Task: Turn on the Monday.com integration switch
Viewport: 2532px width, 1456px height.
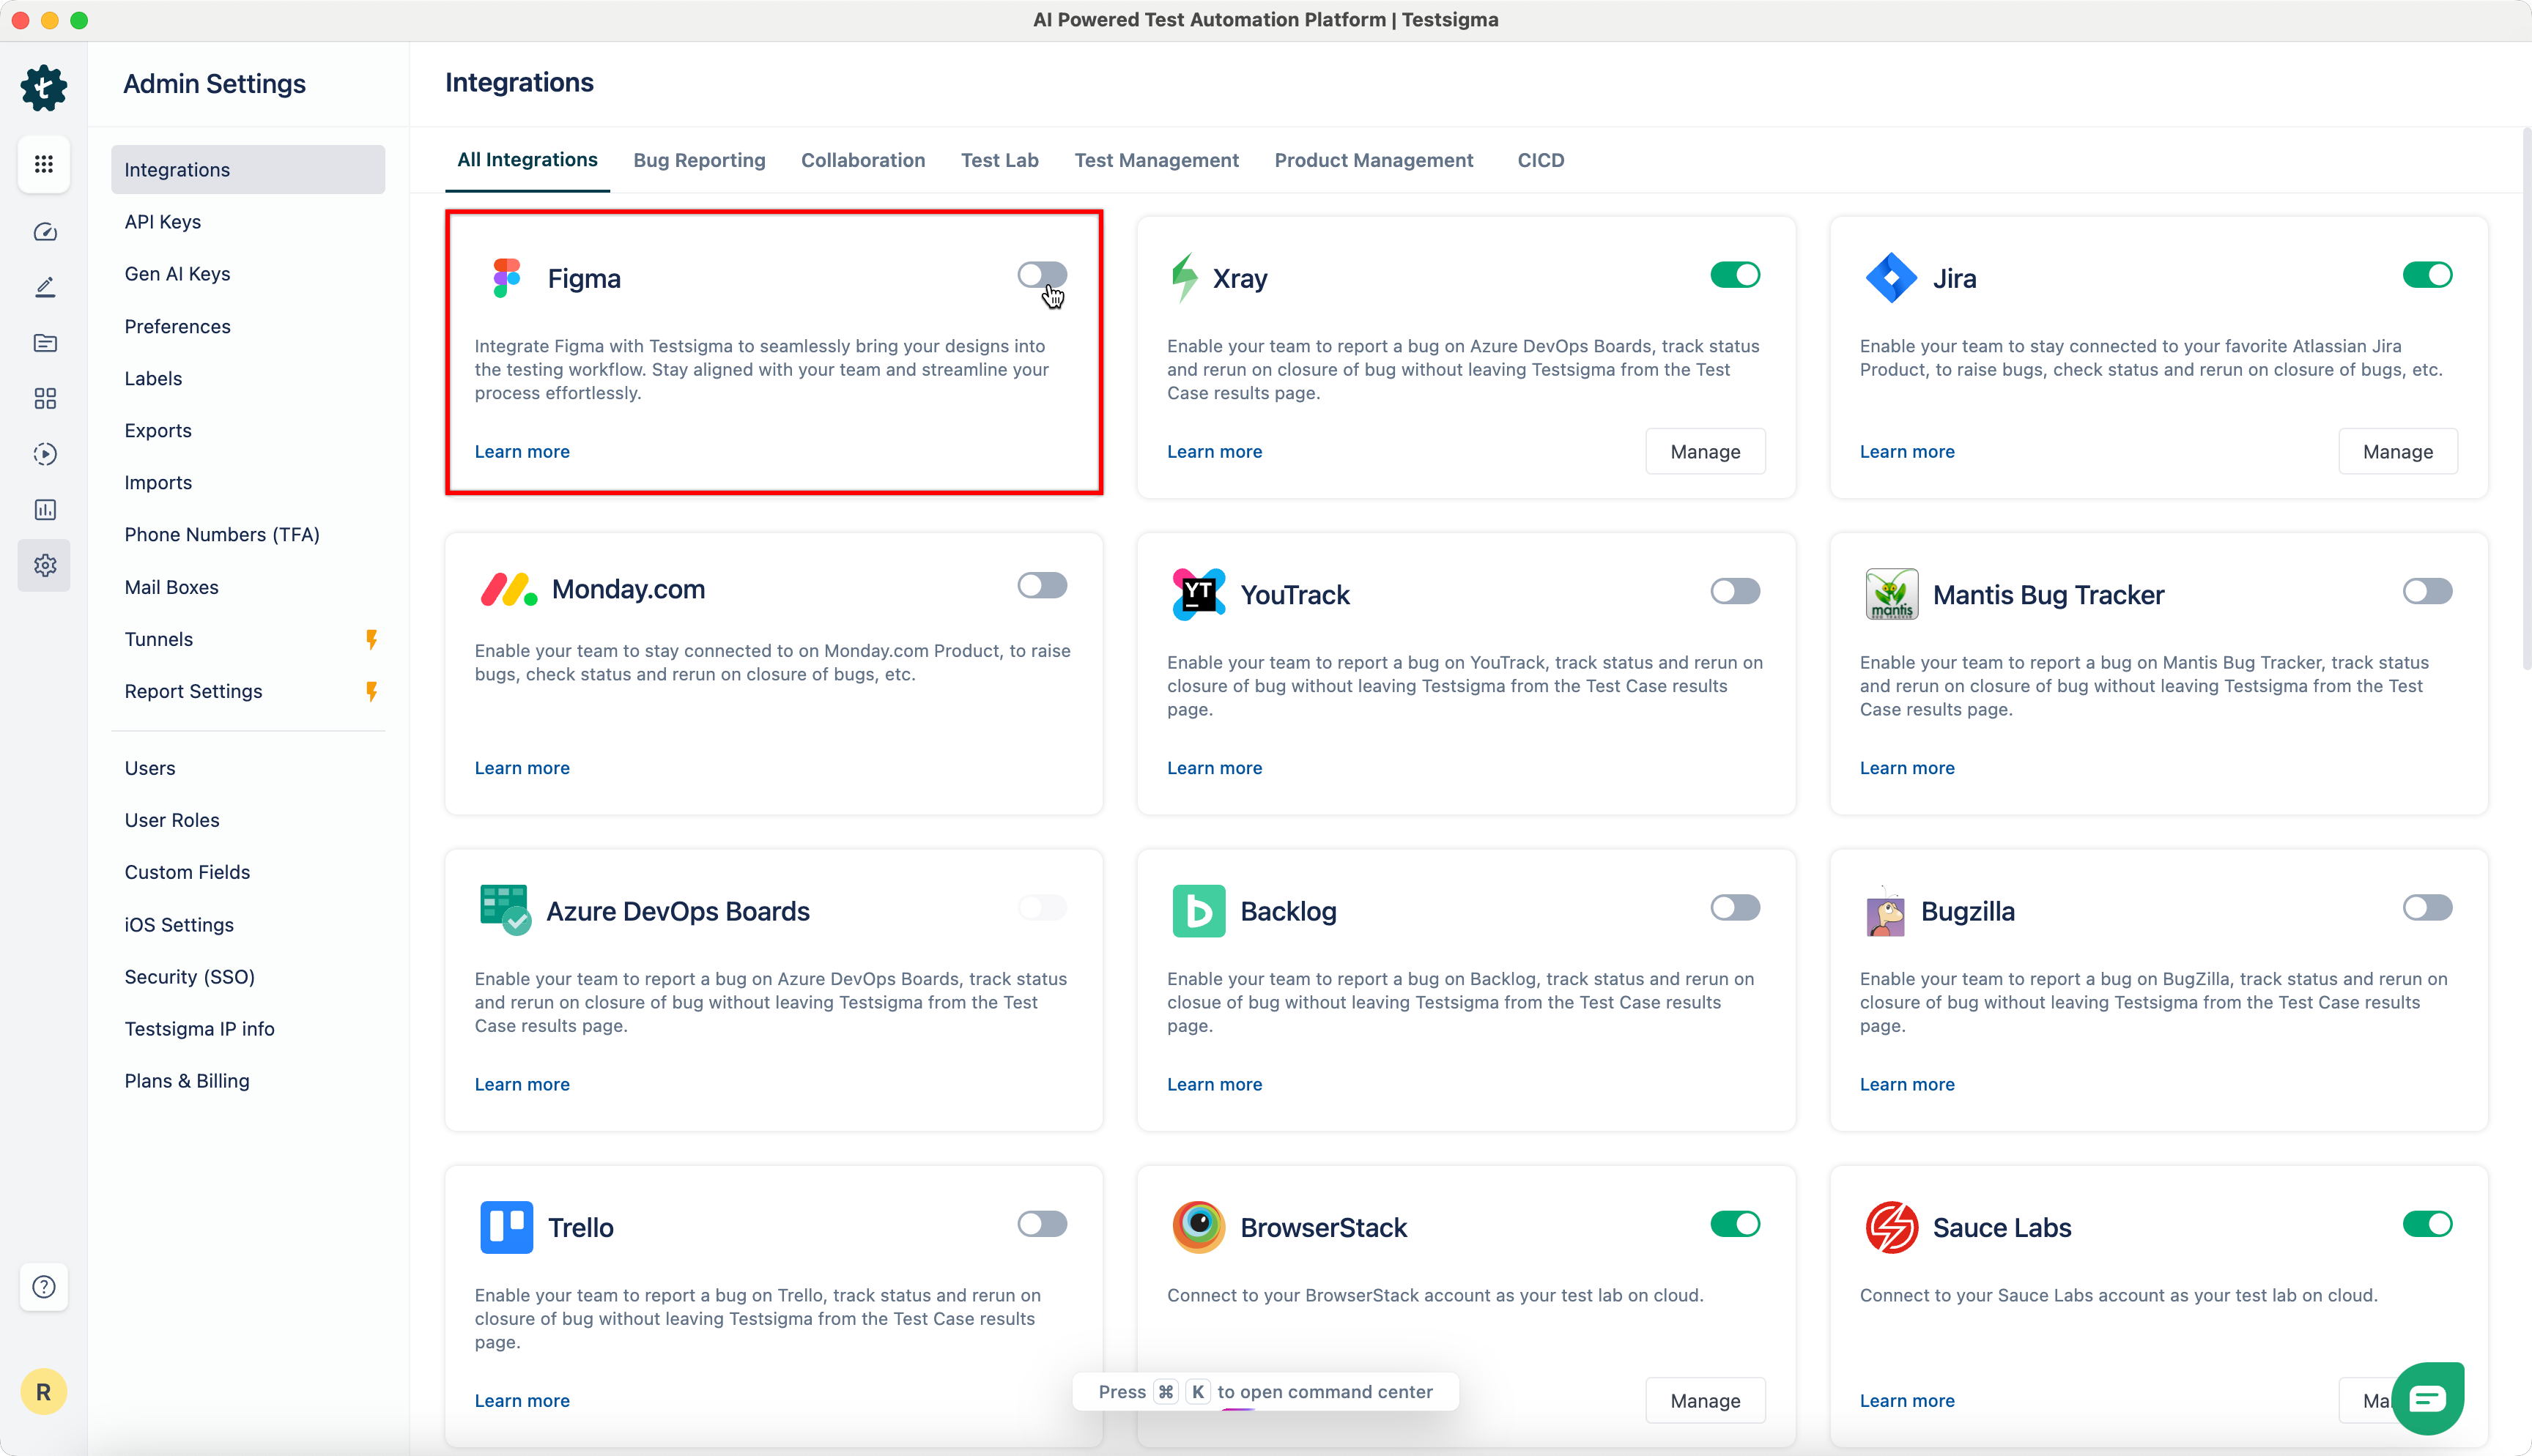Action: point(1041,585)
